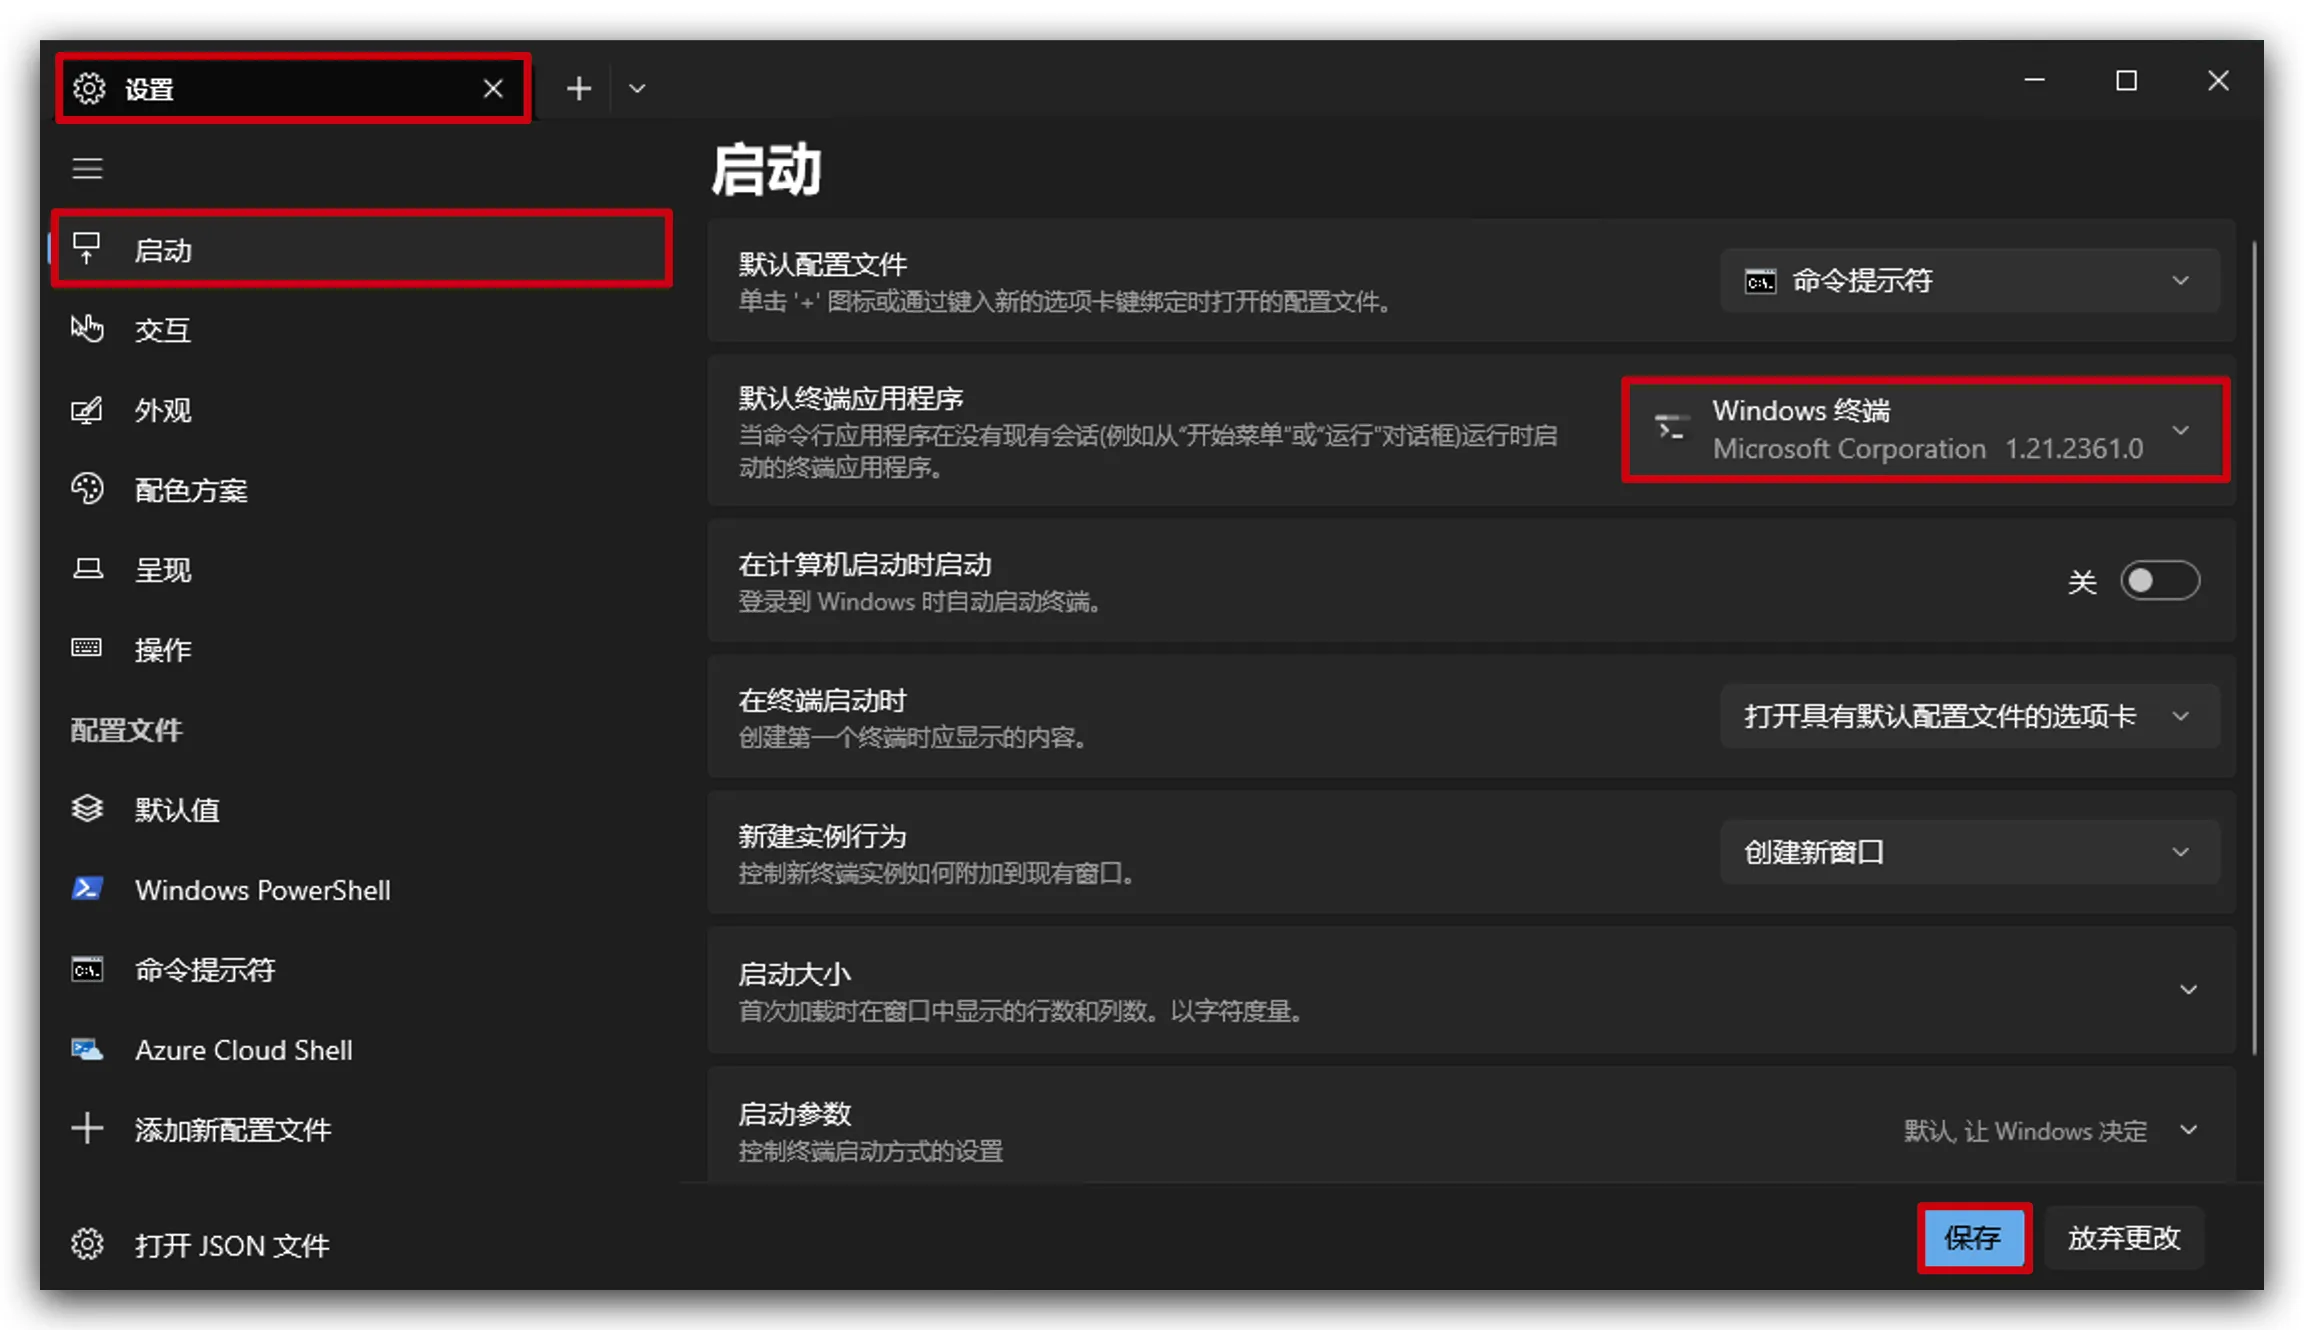Open Windows PowerShell profile settings
This screenshot has width=2304, height=1330.
pyautogui.click(x=362, y=889)
